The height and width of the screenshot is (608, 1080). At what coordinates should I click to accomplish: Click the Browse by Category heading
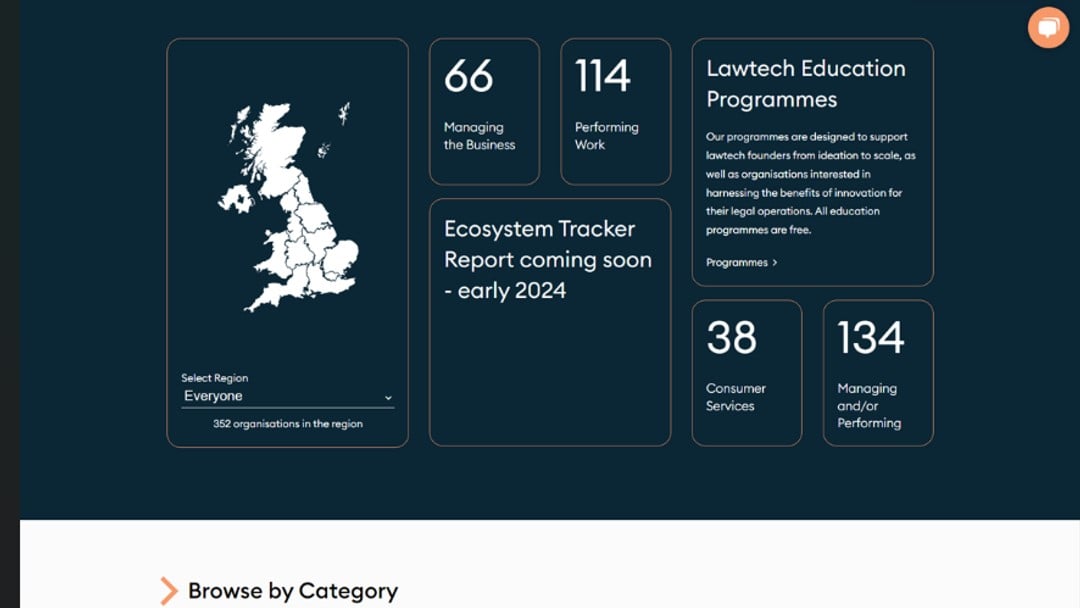(292, 591)
